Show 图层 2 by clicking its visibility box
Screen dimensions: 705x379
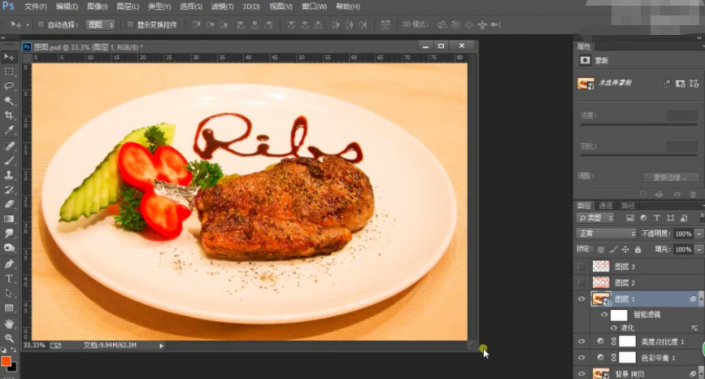(581, 282)
